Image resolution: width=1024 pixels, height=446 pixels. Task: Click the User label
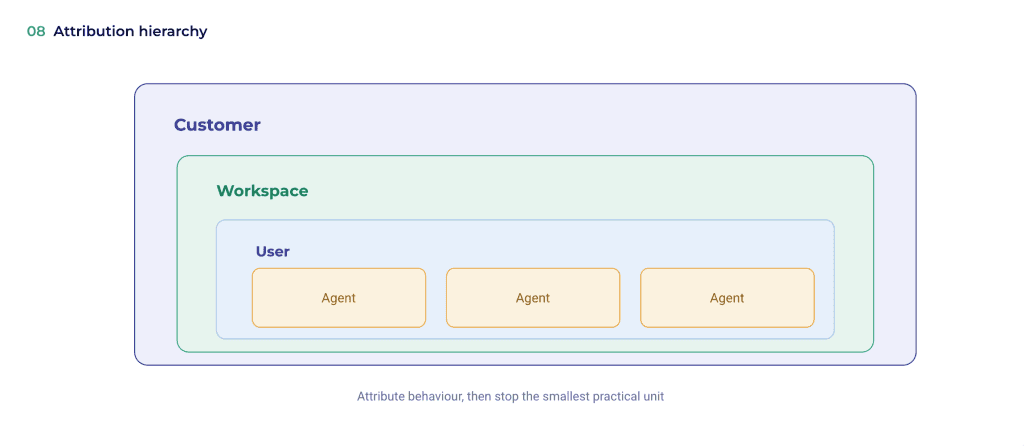[272, 251]
